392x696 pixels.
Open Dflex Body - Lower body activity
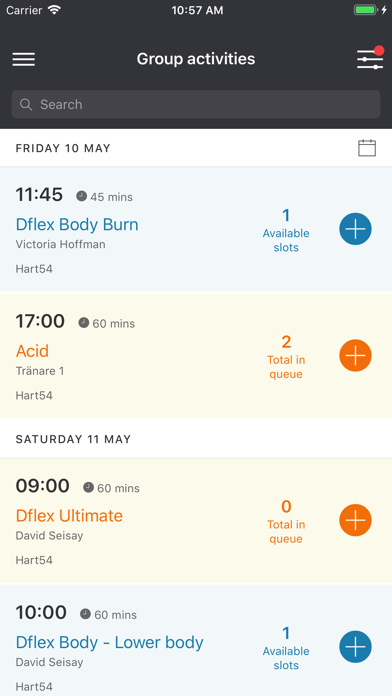coord(109,642)
